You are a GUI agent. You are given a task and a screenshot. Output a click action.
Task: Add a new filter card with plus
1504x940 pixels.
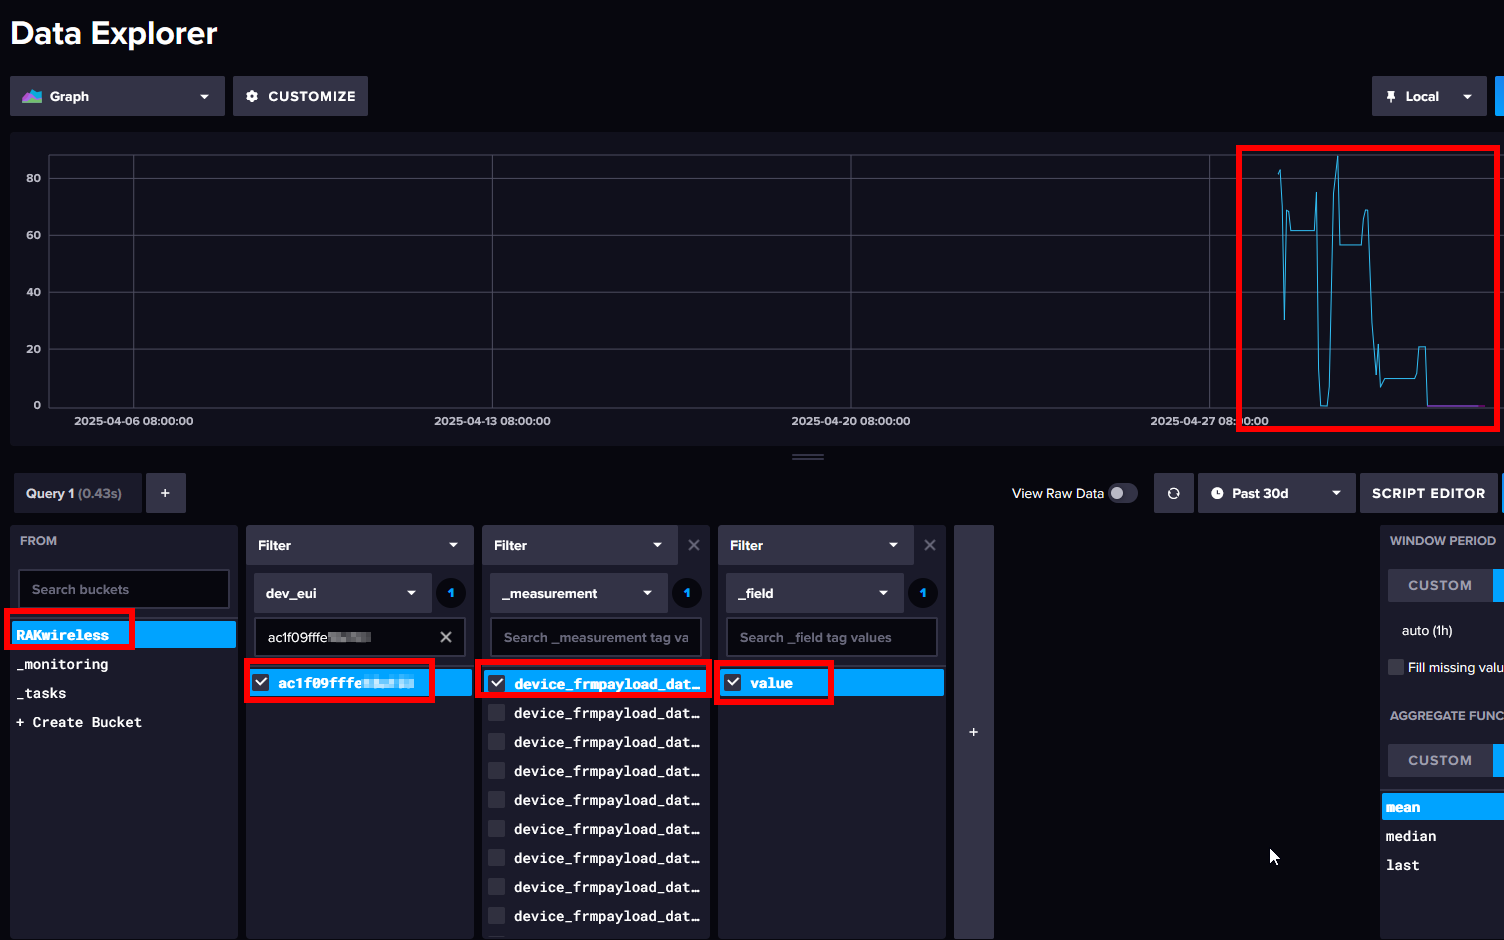click(974, 732)
